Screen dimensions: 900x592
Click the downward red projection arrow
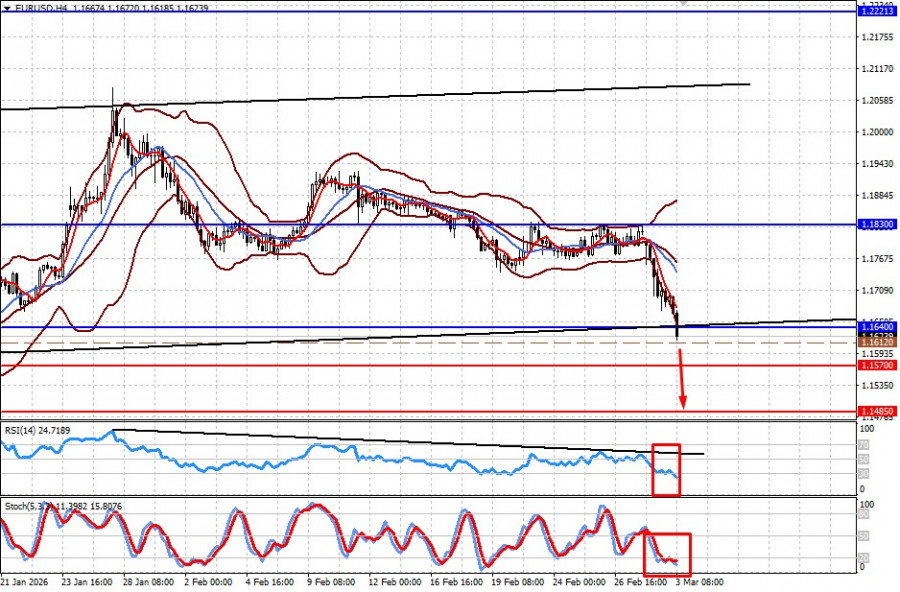683,380
